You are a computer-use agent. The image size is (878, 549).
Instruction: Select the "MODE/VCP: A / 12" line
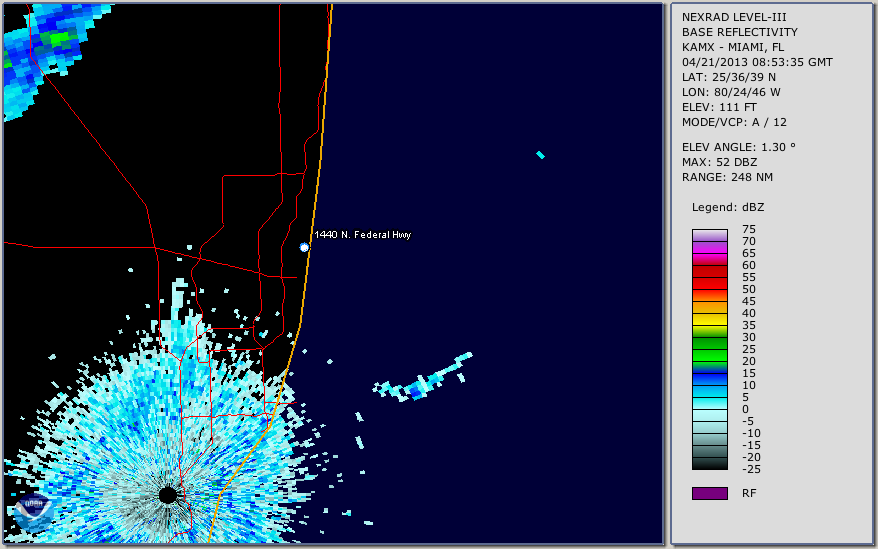click(x=734, y=122)
